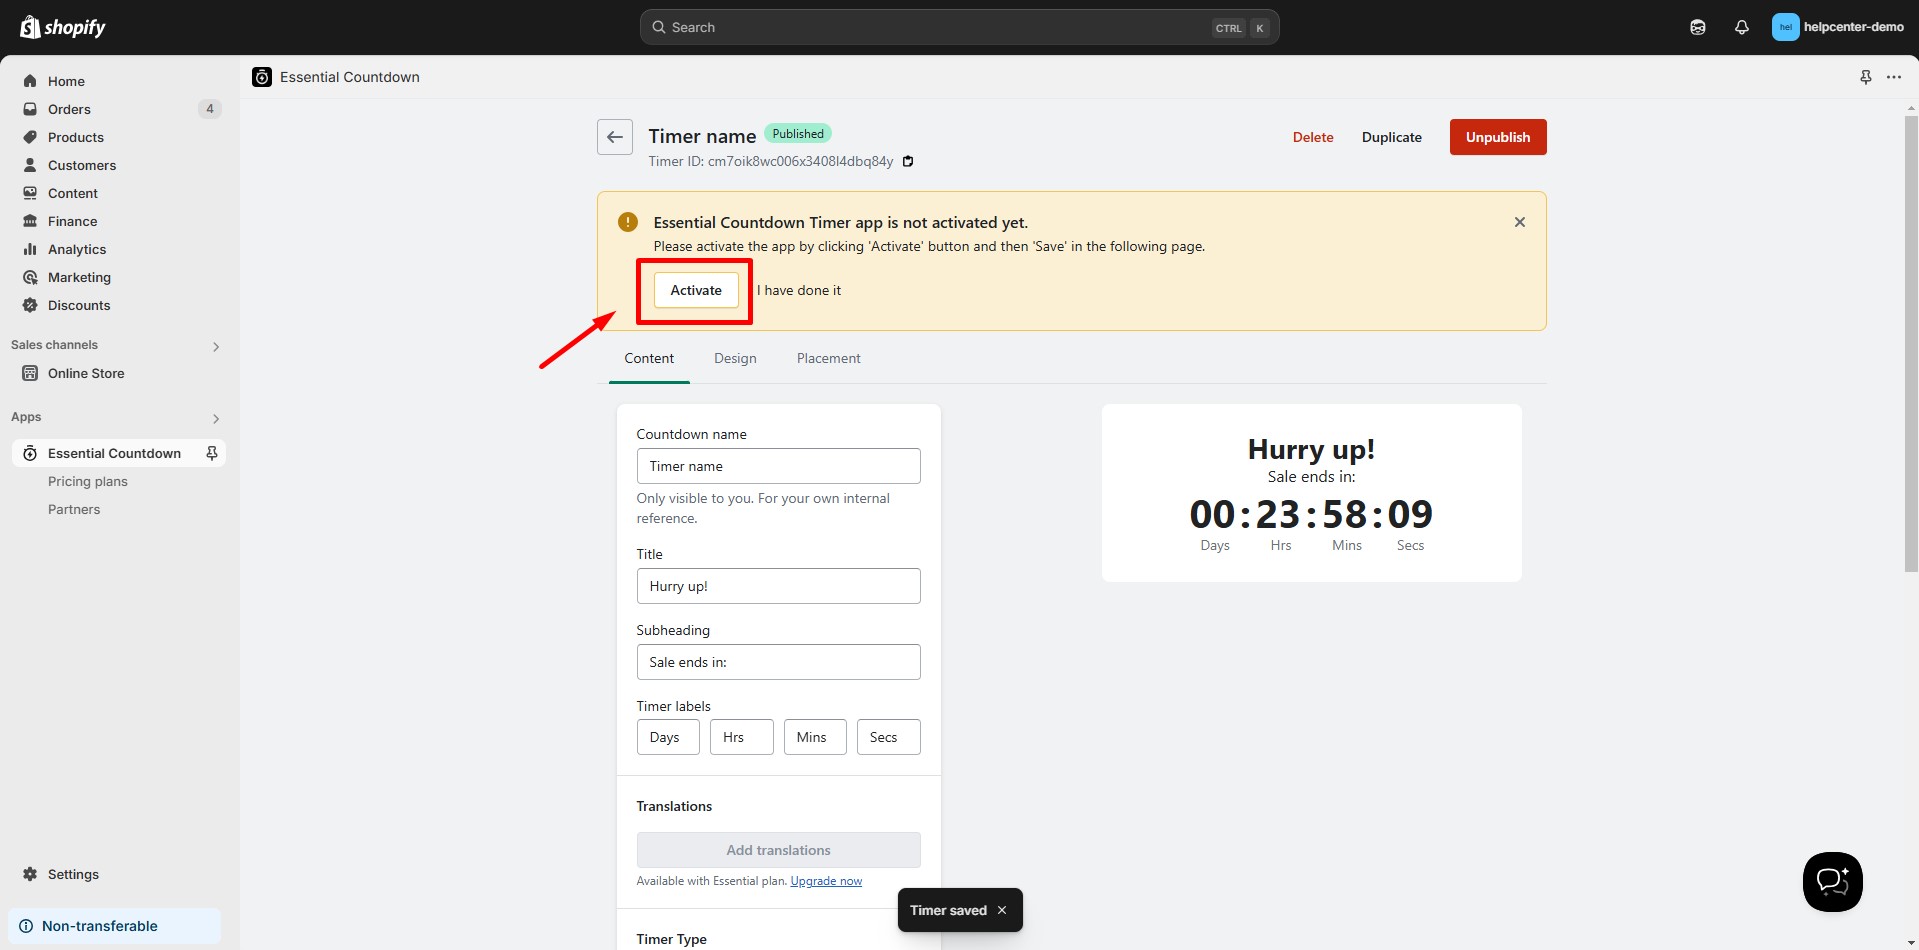Open the app header more options menu
Screen dimensions: 1919x950
(1894, 77)
